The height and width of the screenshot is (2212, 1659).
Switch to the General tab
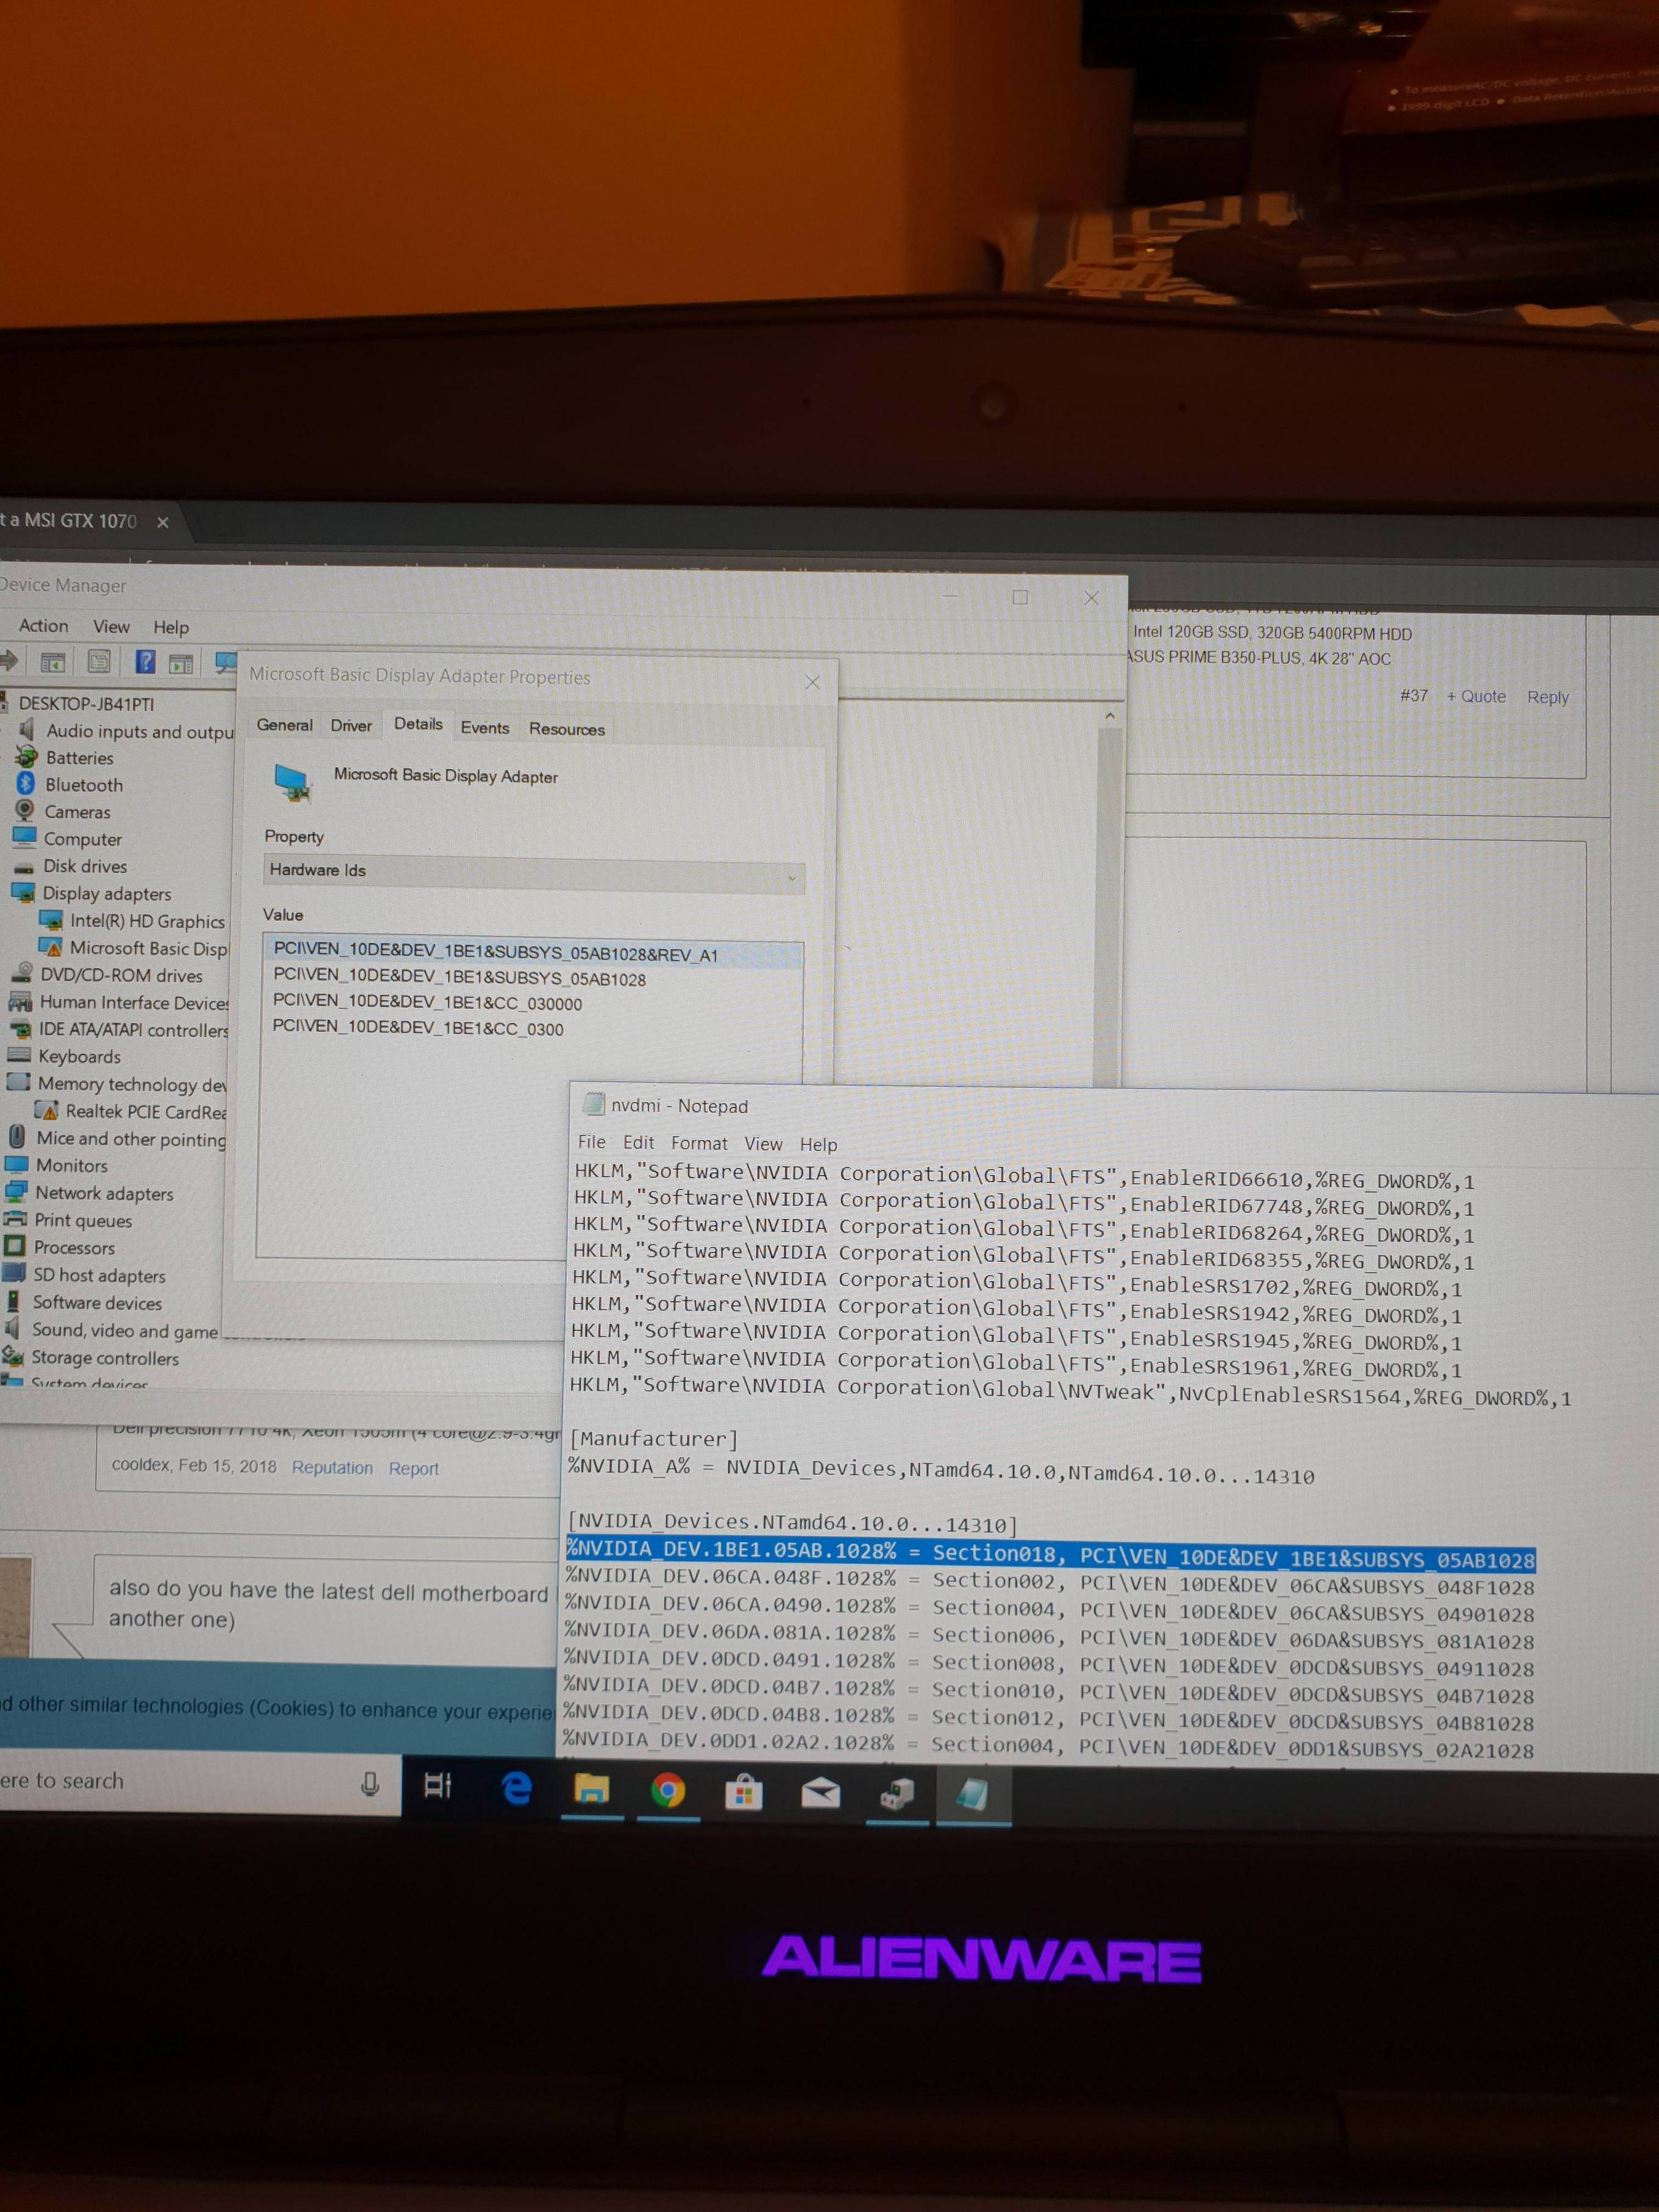pos(284,725)
